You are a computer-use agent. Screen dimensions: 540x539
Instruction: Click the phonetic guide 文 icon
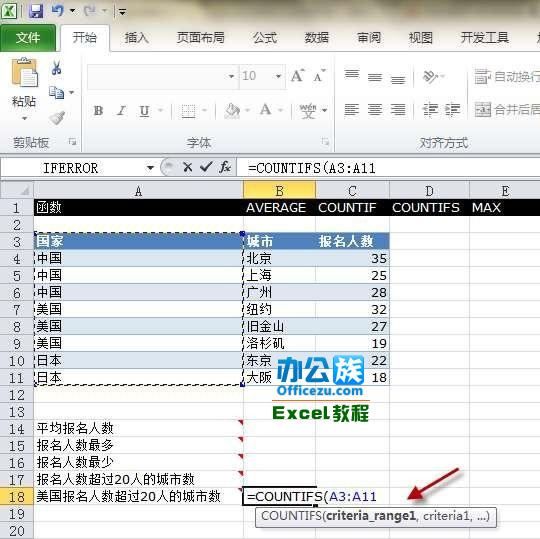pyautogui.click(x=308, y=111)
